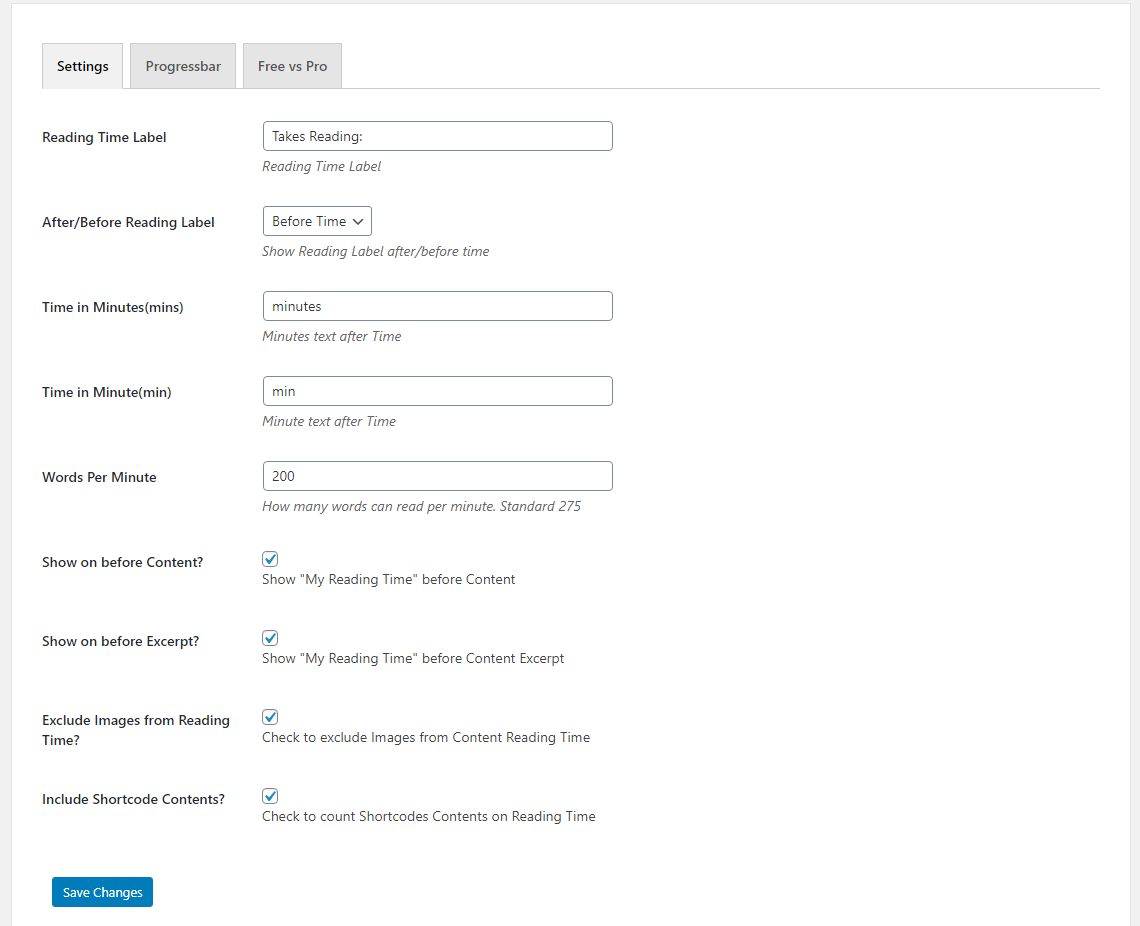Click the 'Check to count Shortcodes Contents' text
This screenshot has width=1140, height=926.
coord(429,816)
